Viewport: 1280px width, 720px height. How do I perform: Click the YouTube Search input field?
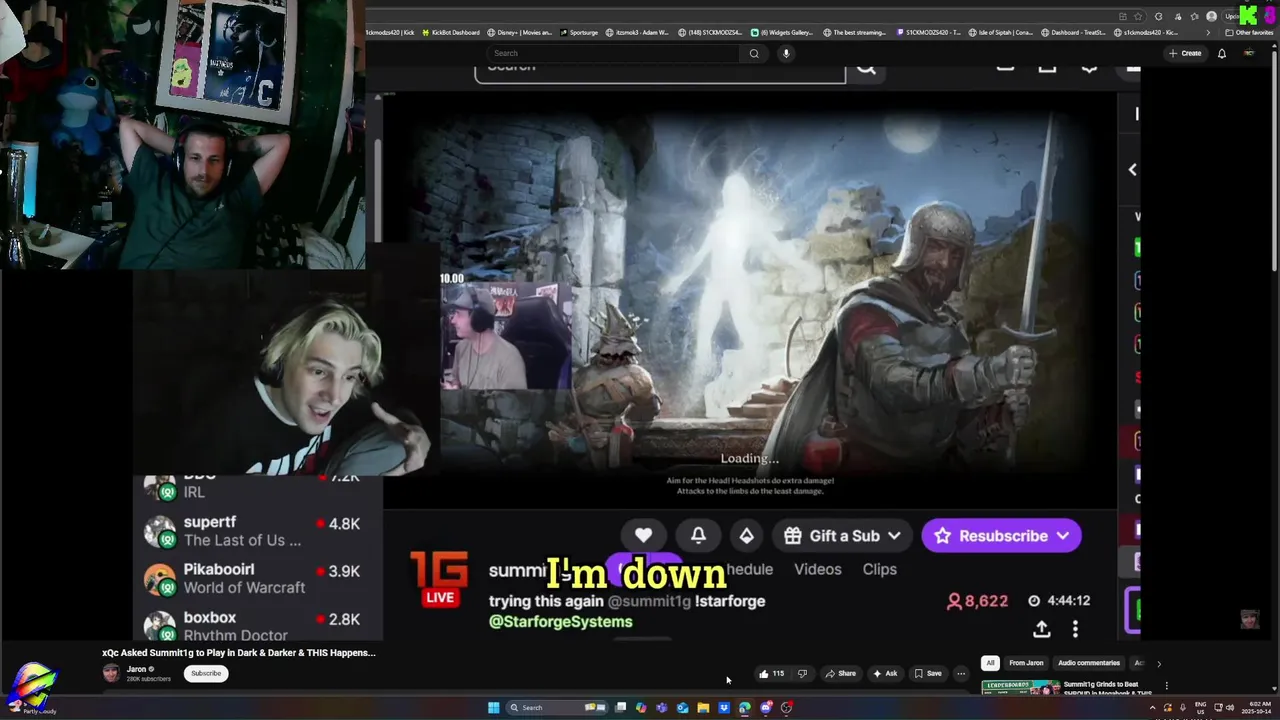(615, 53)
